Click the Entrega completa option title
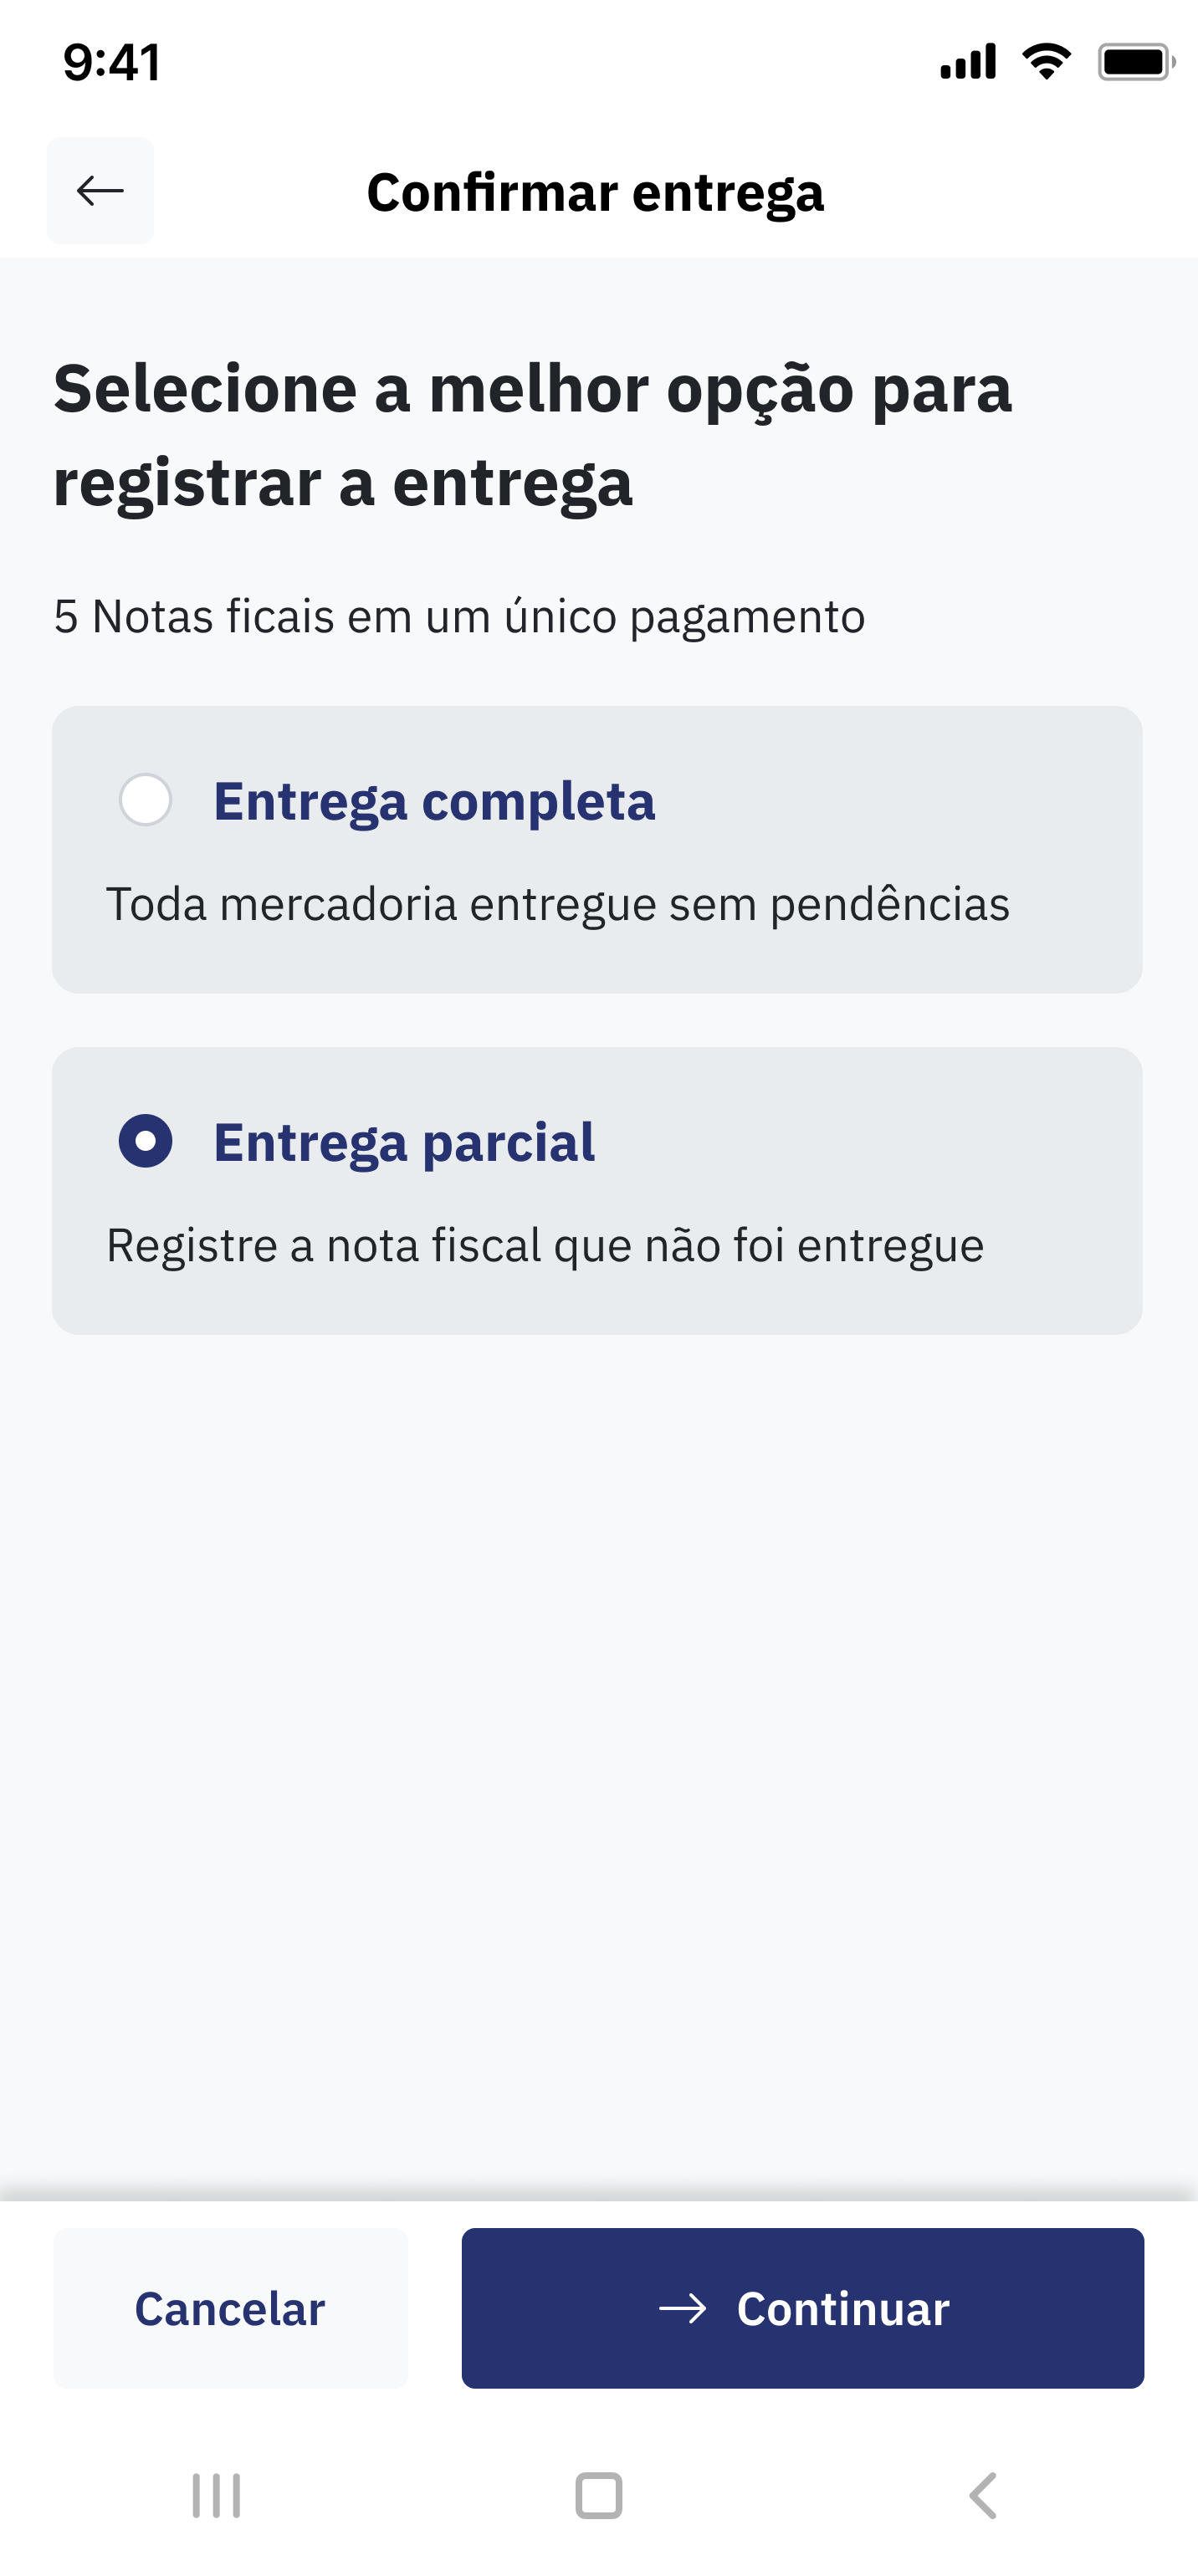The image size is (1198, 2576). (434, 801)
